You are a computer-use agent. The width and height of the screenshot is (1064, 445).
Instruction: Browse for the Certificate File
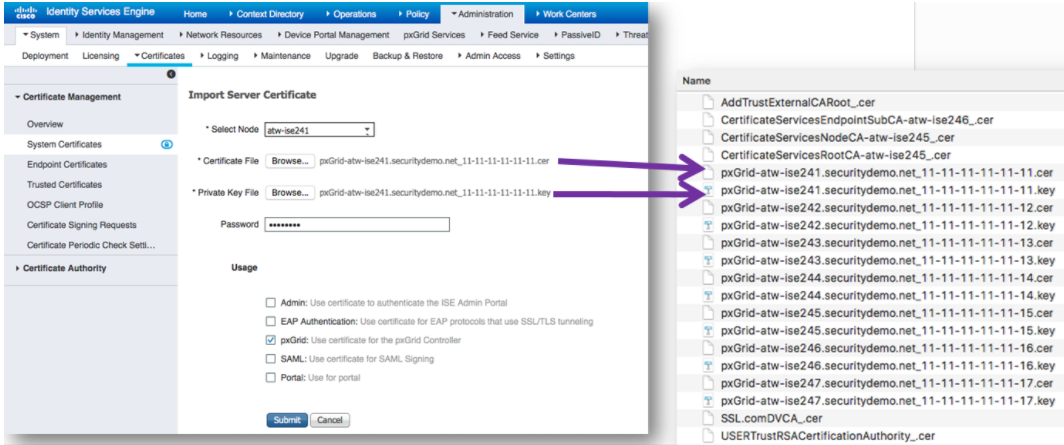pos(290,161)
